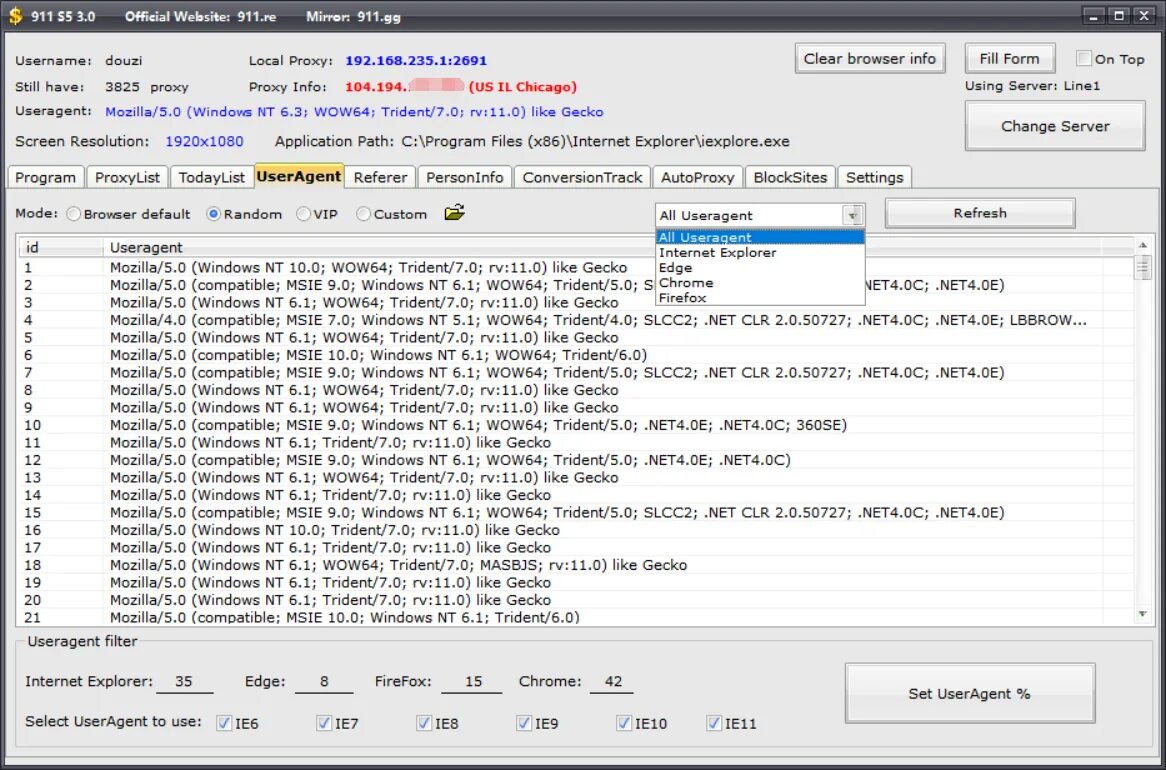Click the FireFox percentage field

472,681
